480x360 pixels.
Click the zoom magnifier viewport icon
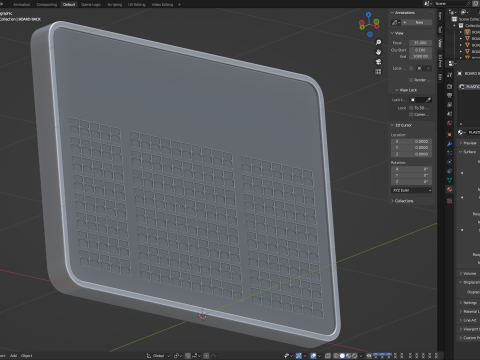coord(378,42)
